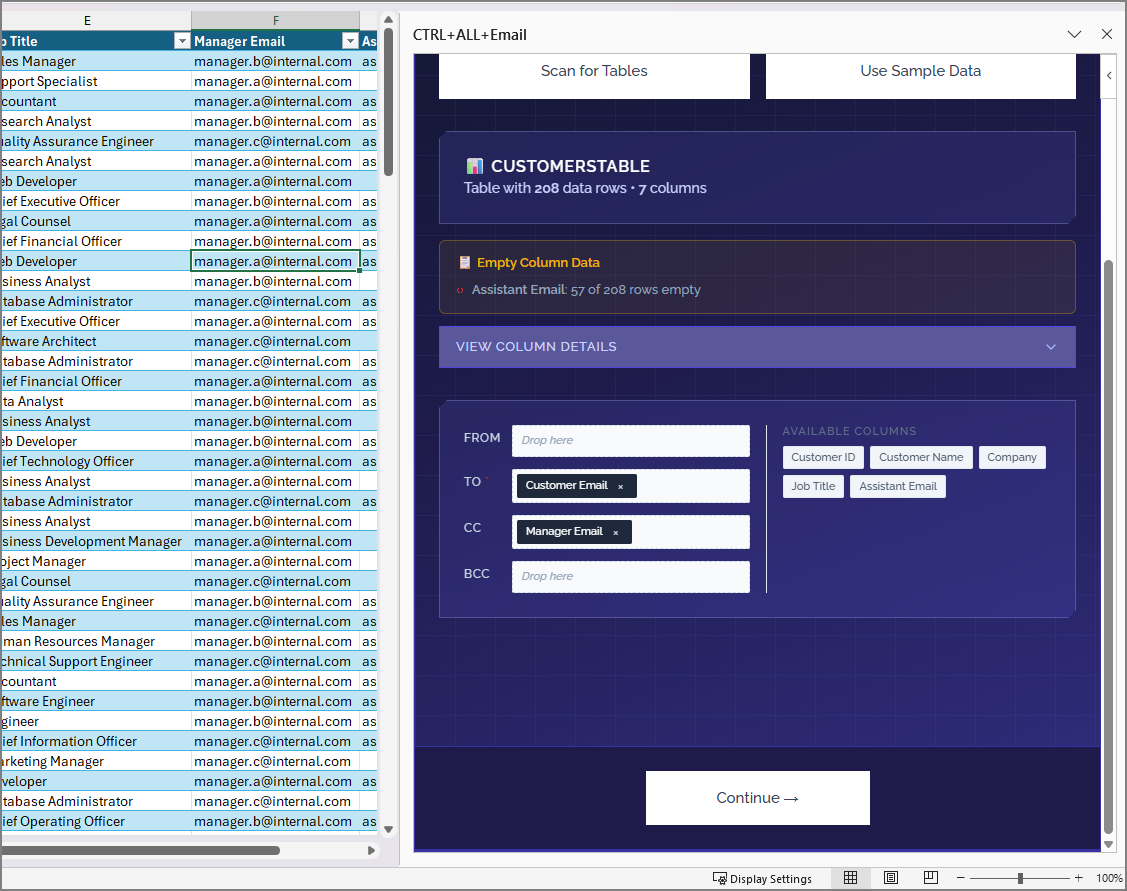The height and width of the screenshot is (891, 1127).
Task: Expand VIEW COLUMN DETAILS
Action: [757, 346]
